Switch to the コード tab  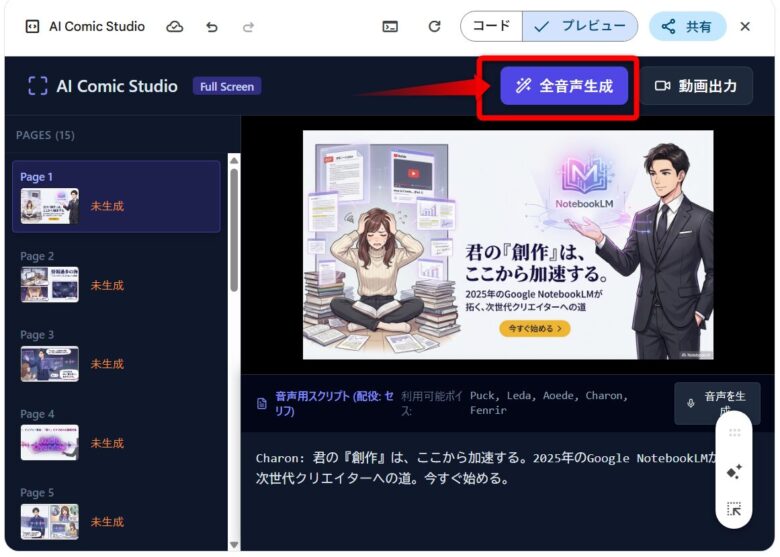click(x=491, y=27)
